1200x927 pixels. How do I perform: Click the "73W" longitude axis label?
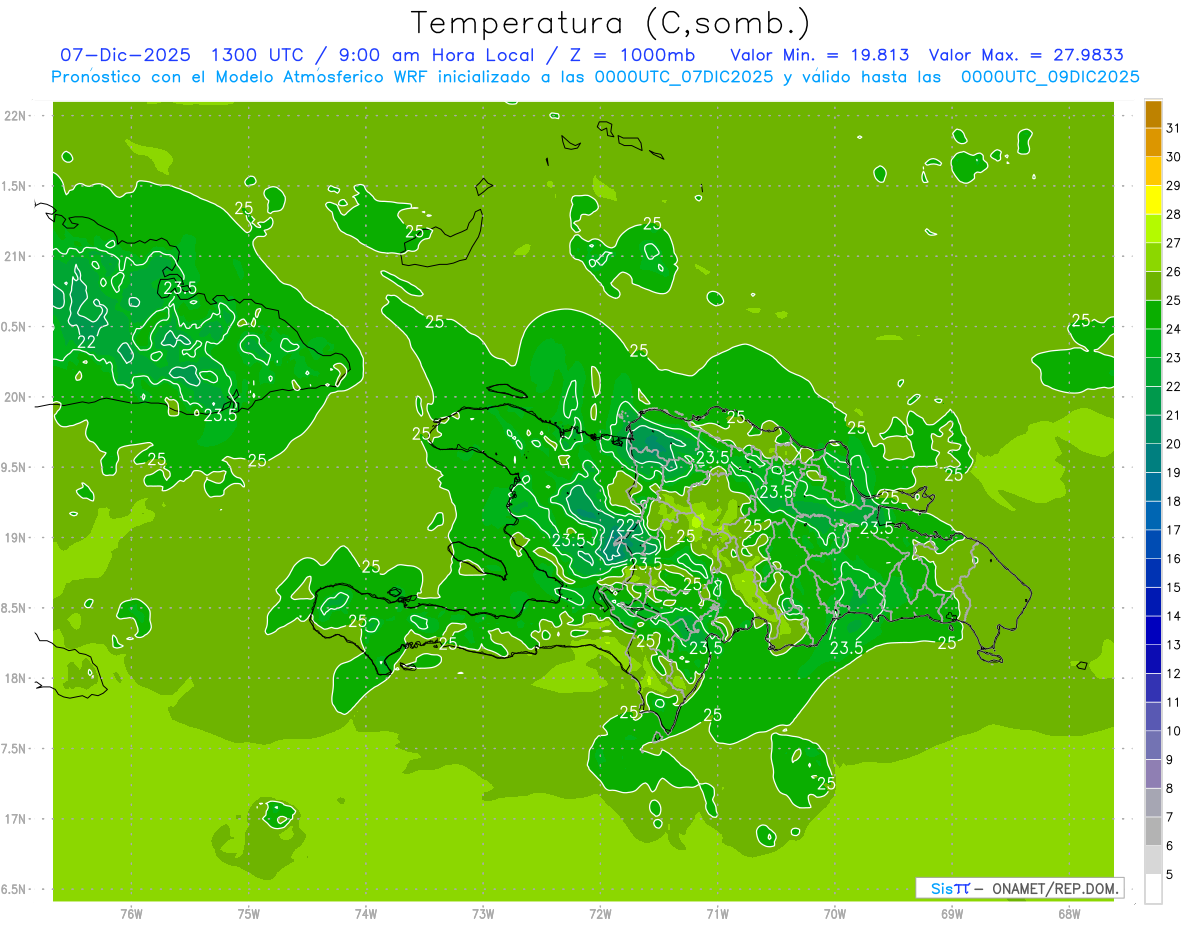[x=483, y=913]
